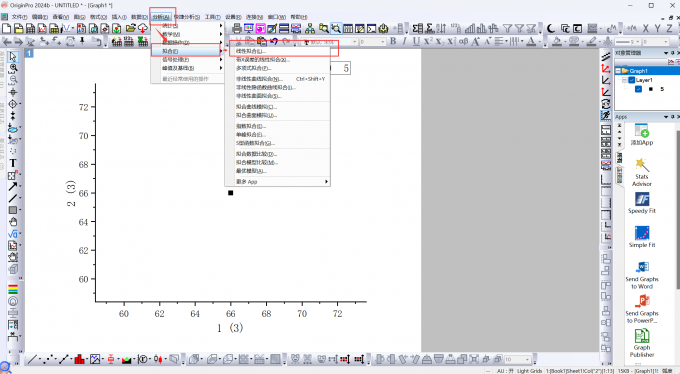Open the Stats Advisor app
Screen dimensions: 680x374
[x=641, y=172]
